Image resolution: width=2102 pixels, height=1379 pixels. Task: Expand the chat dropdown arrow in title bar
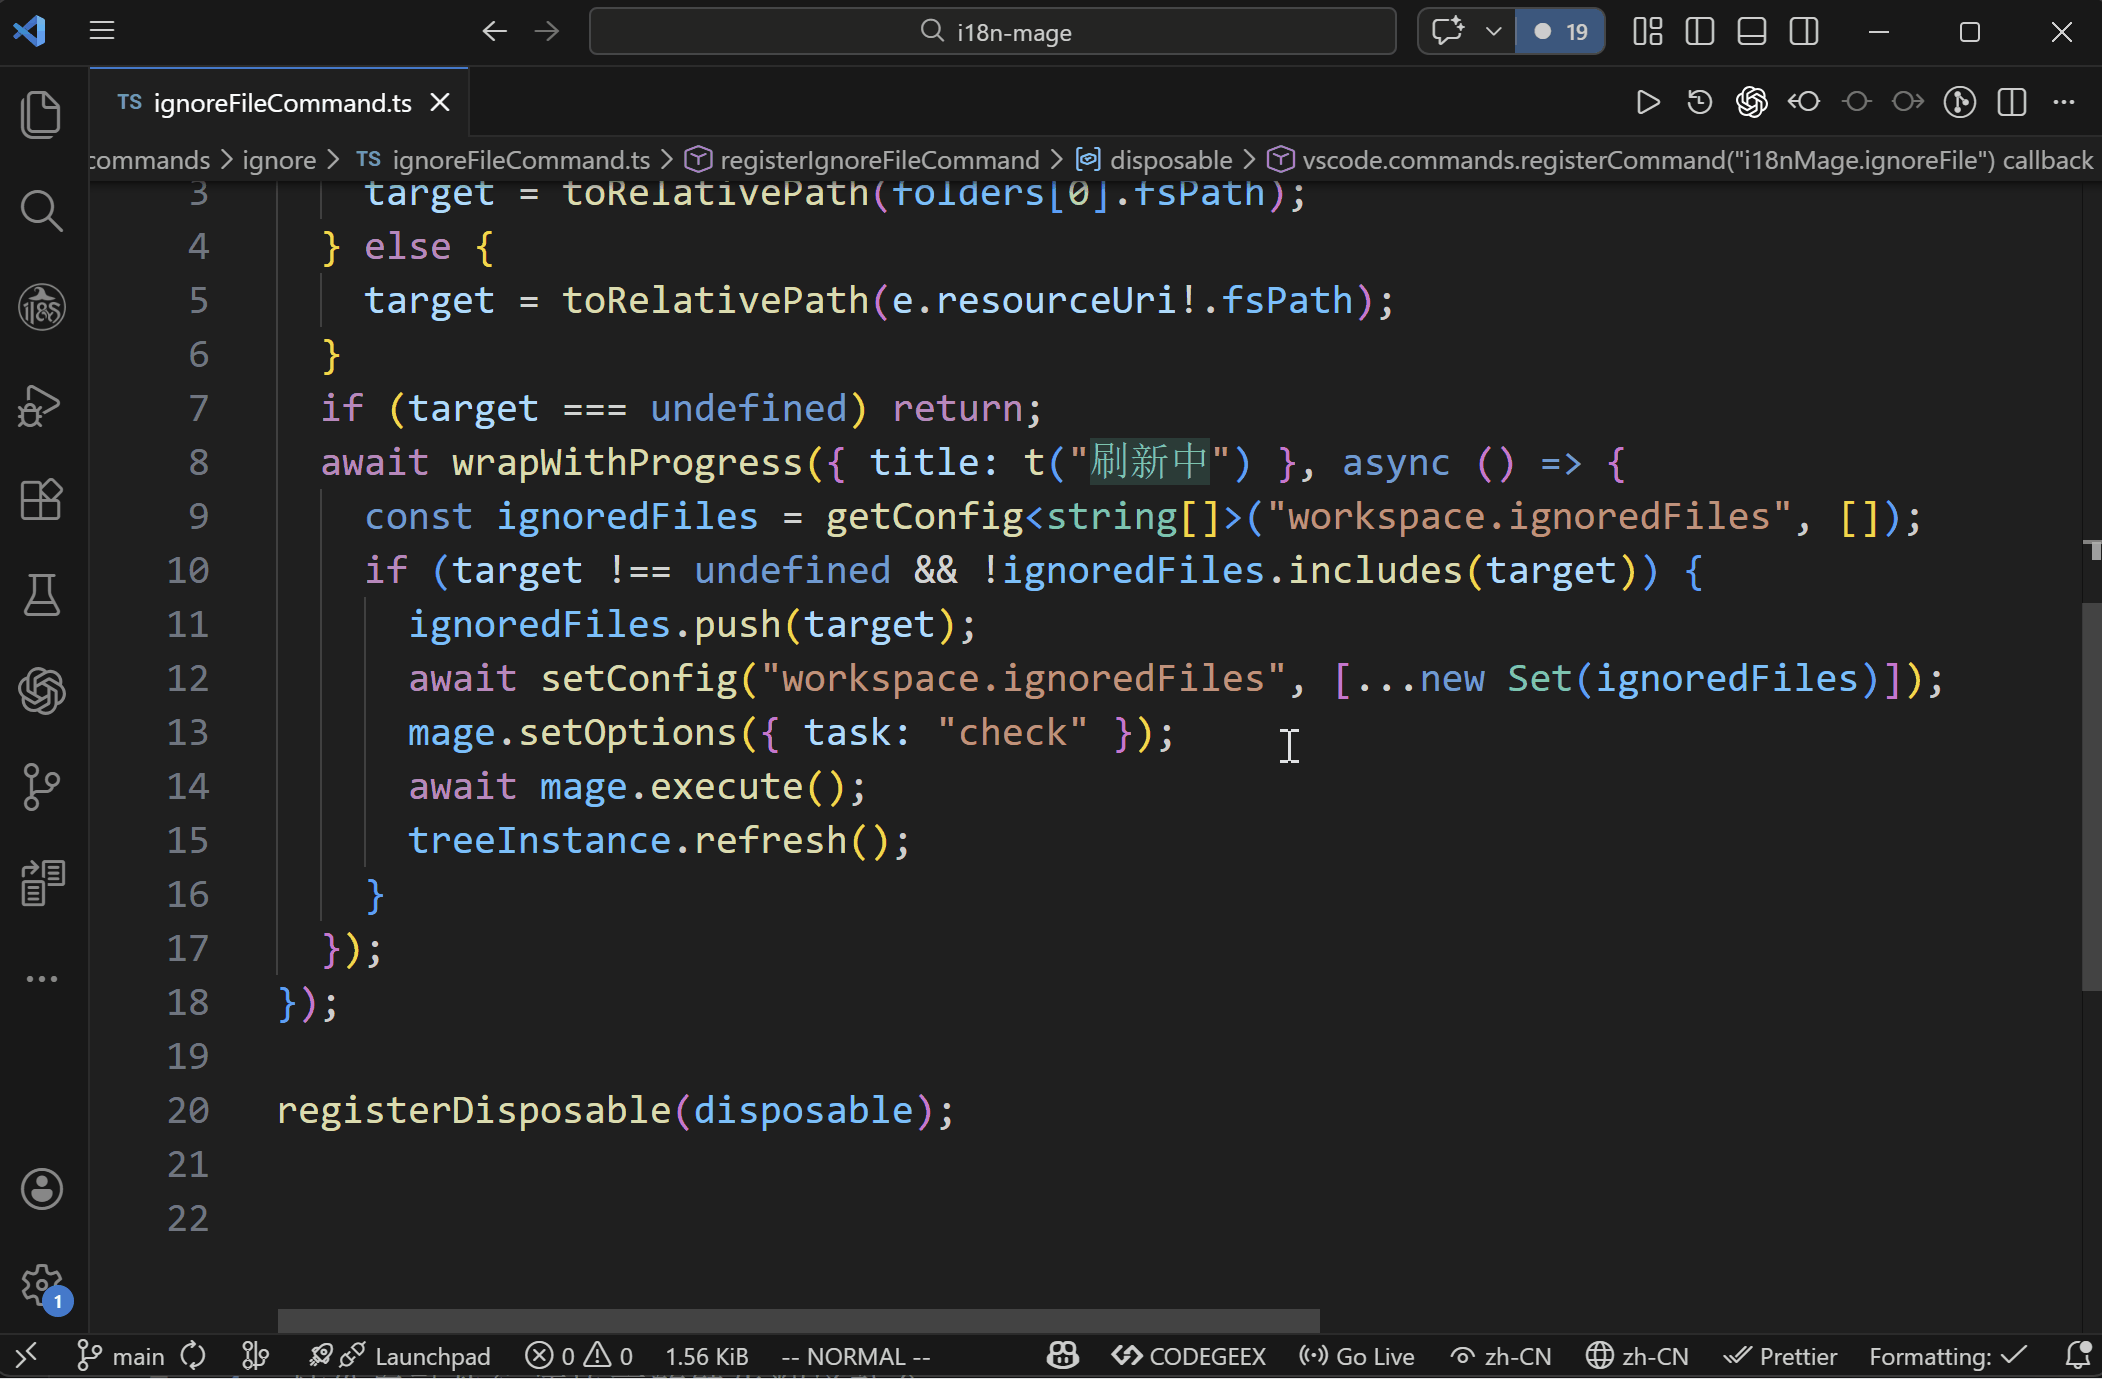tap(1493, 32)
